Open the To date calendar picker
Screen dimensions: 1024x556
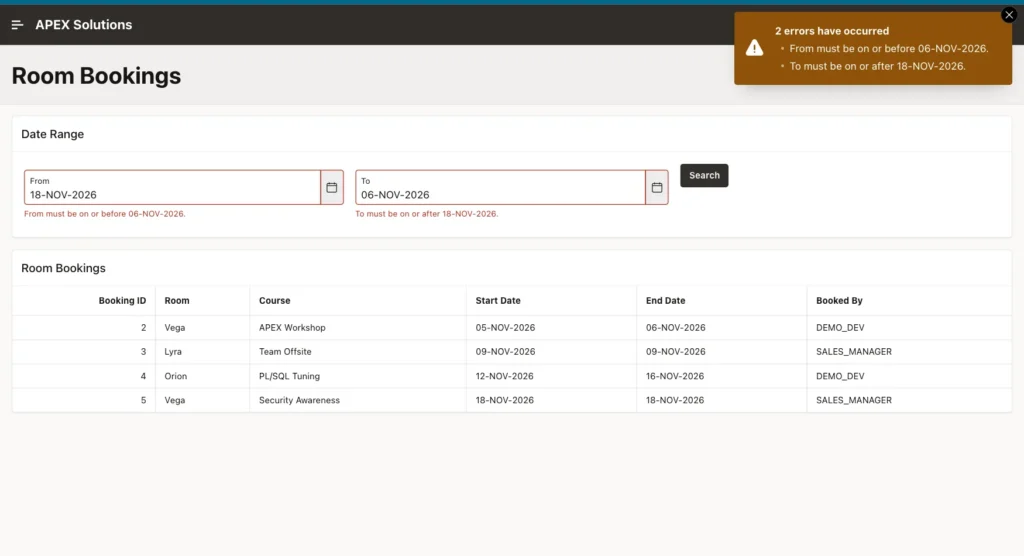click(x=657, y=188)
